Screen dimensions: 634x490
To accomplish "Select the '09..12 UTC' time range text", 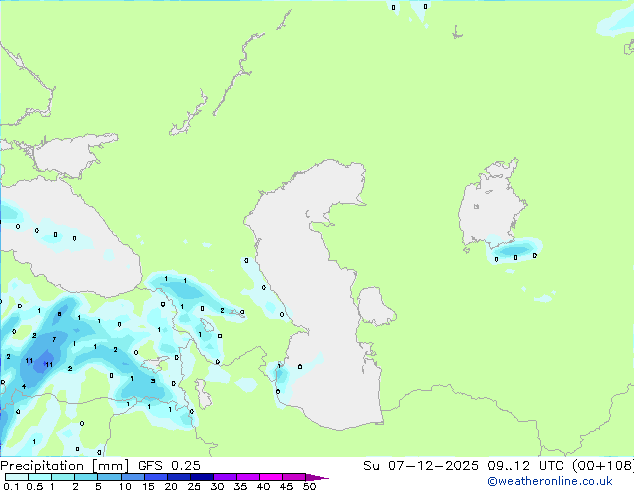I will 526,466.
